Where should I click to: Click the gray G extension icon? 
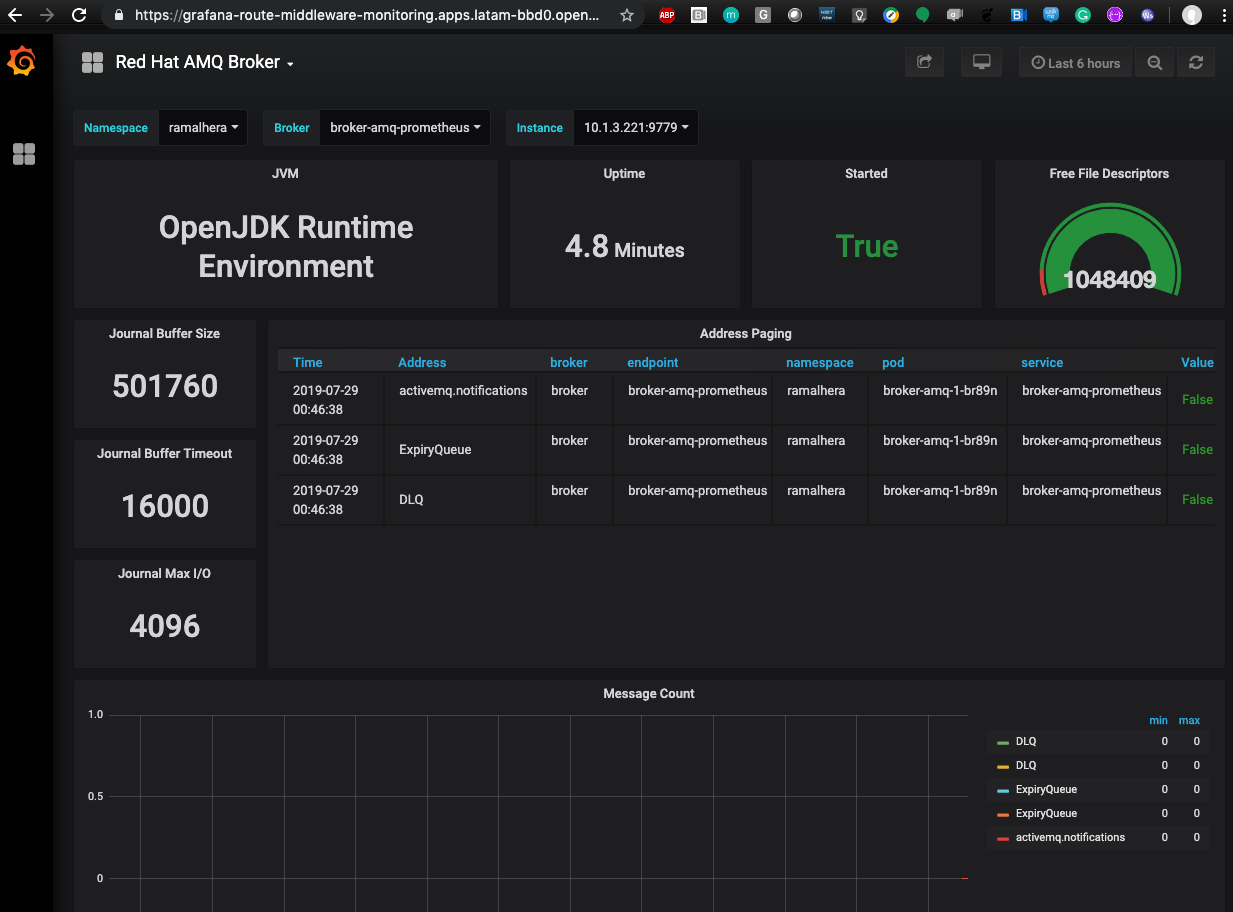[763, 15]
